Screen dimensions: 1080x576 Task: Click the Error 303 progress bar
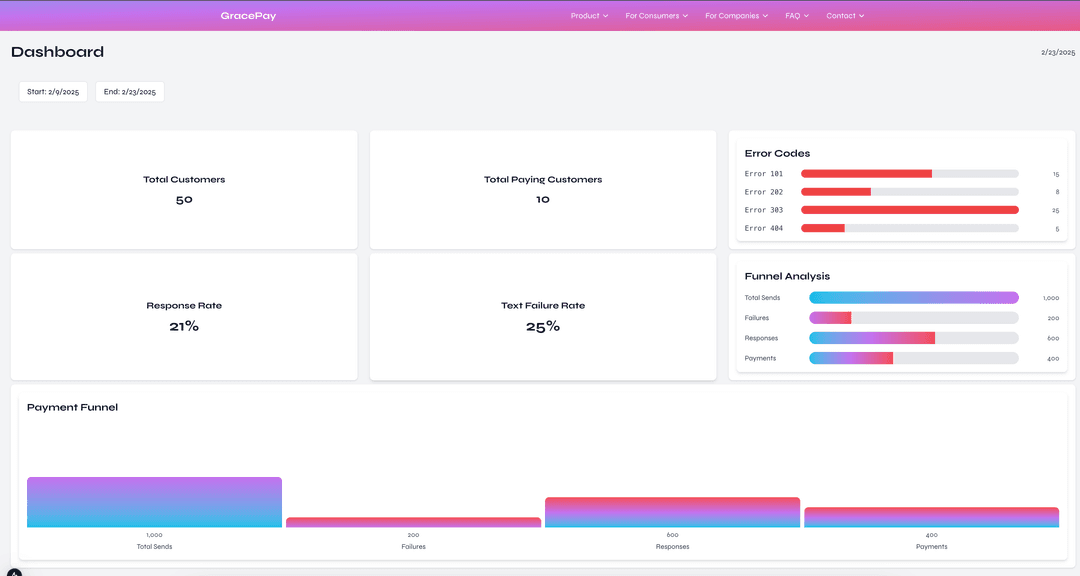click(910, 210)
